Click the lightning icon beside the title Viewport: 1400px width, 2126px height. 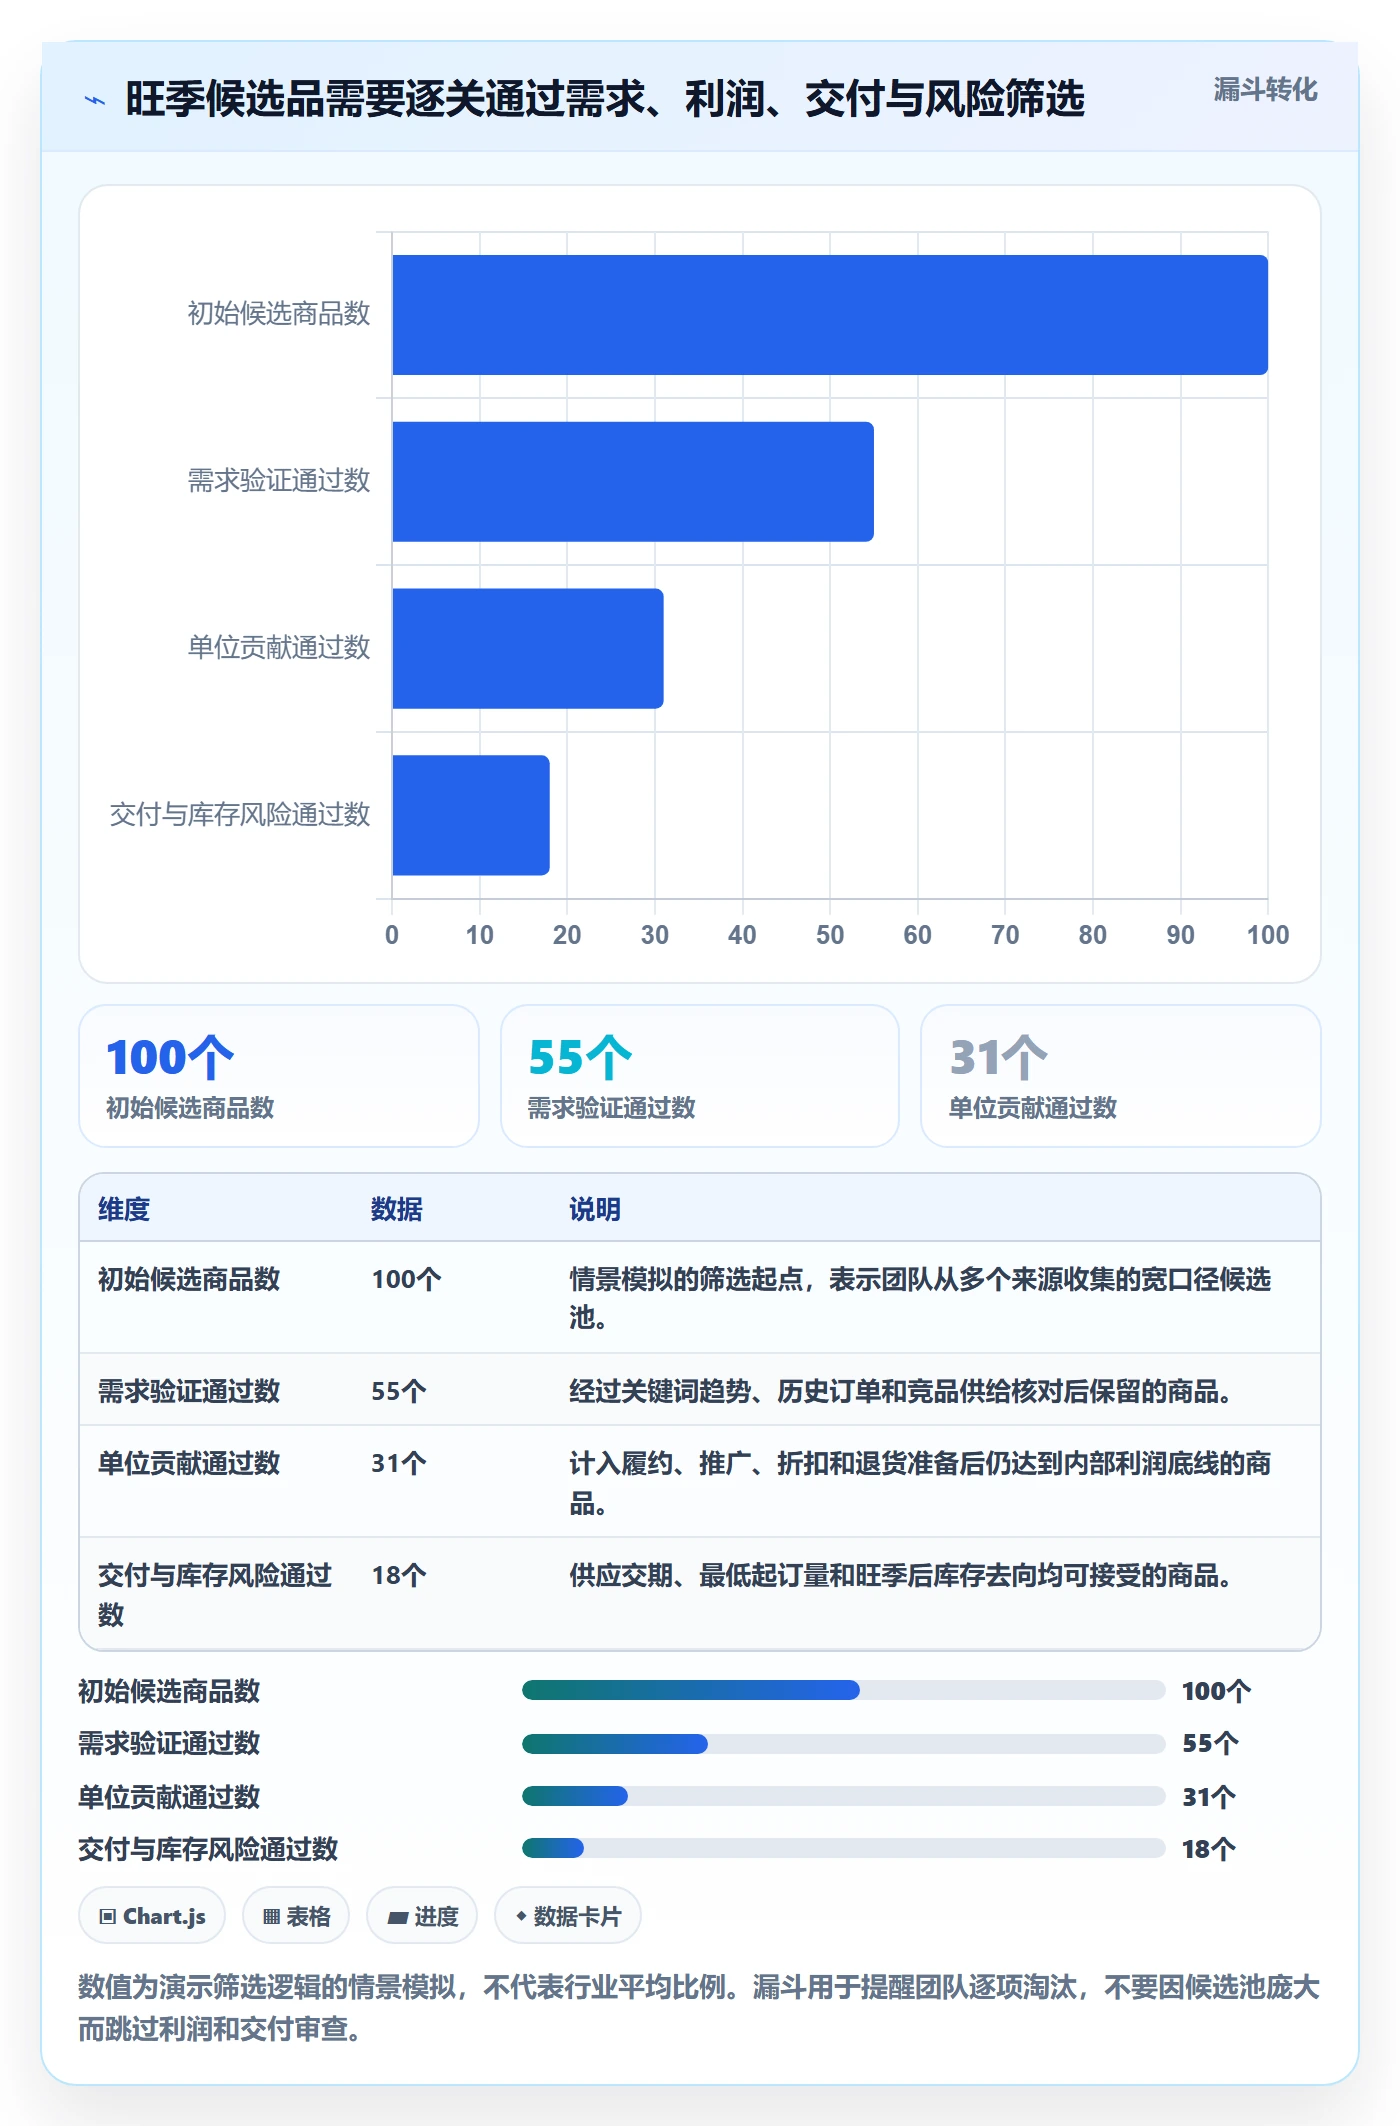click(95, 100)
